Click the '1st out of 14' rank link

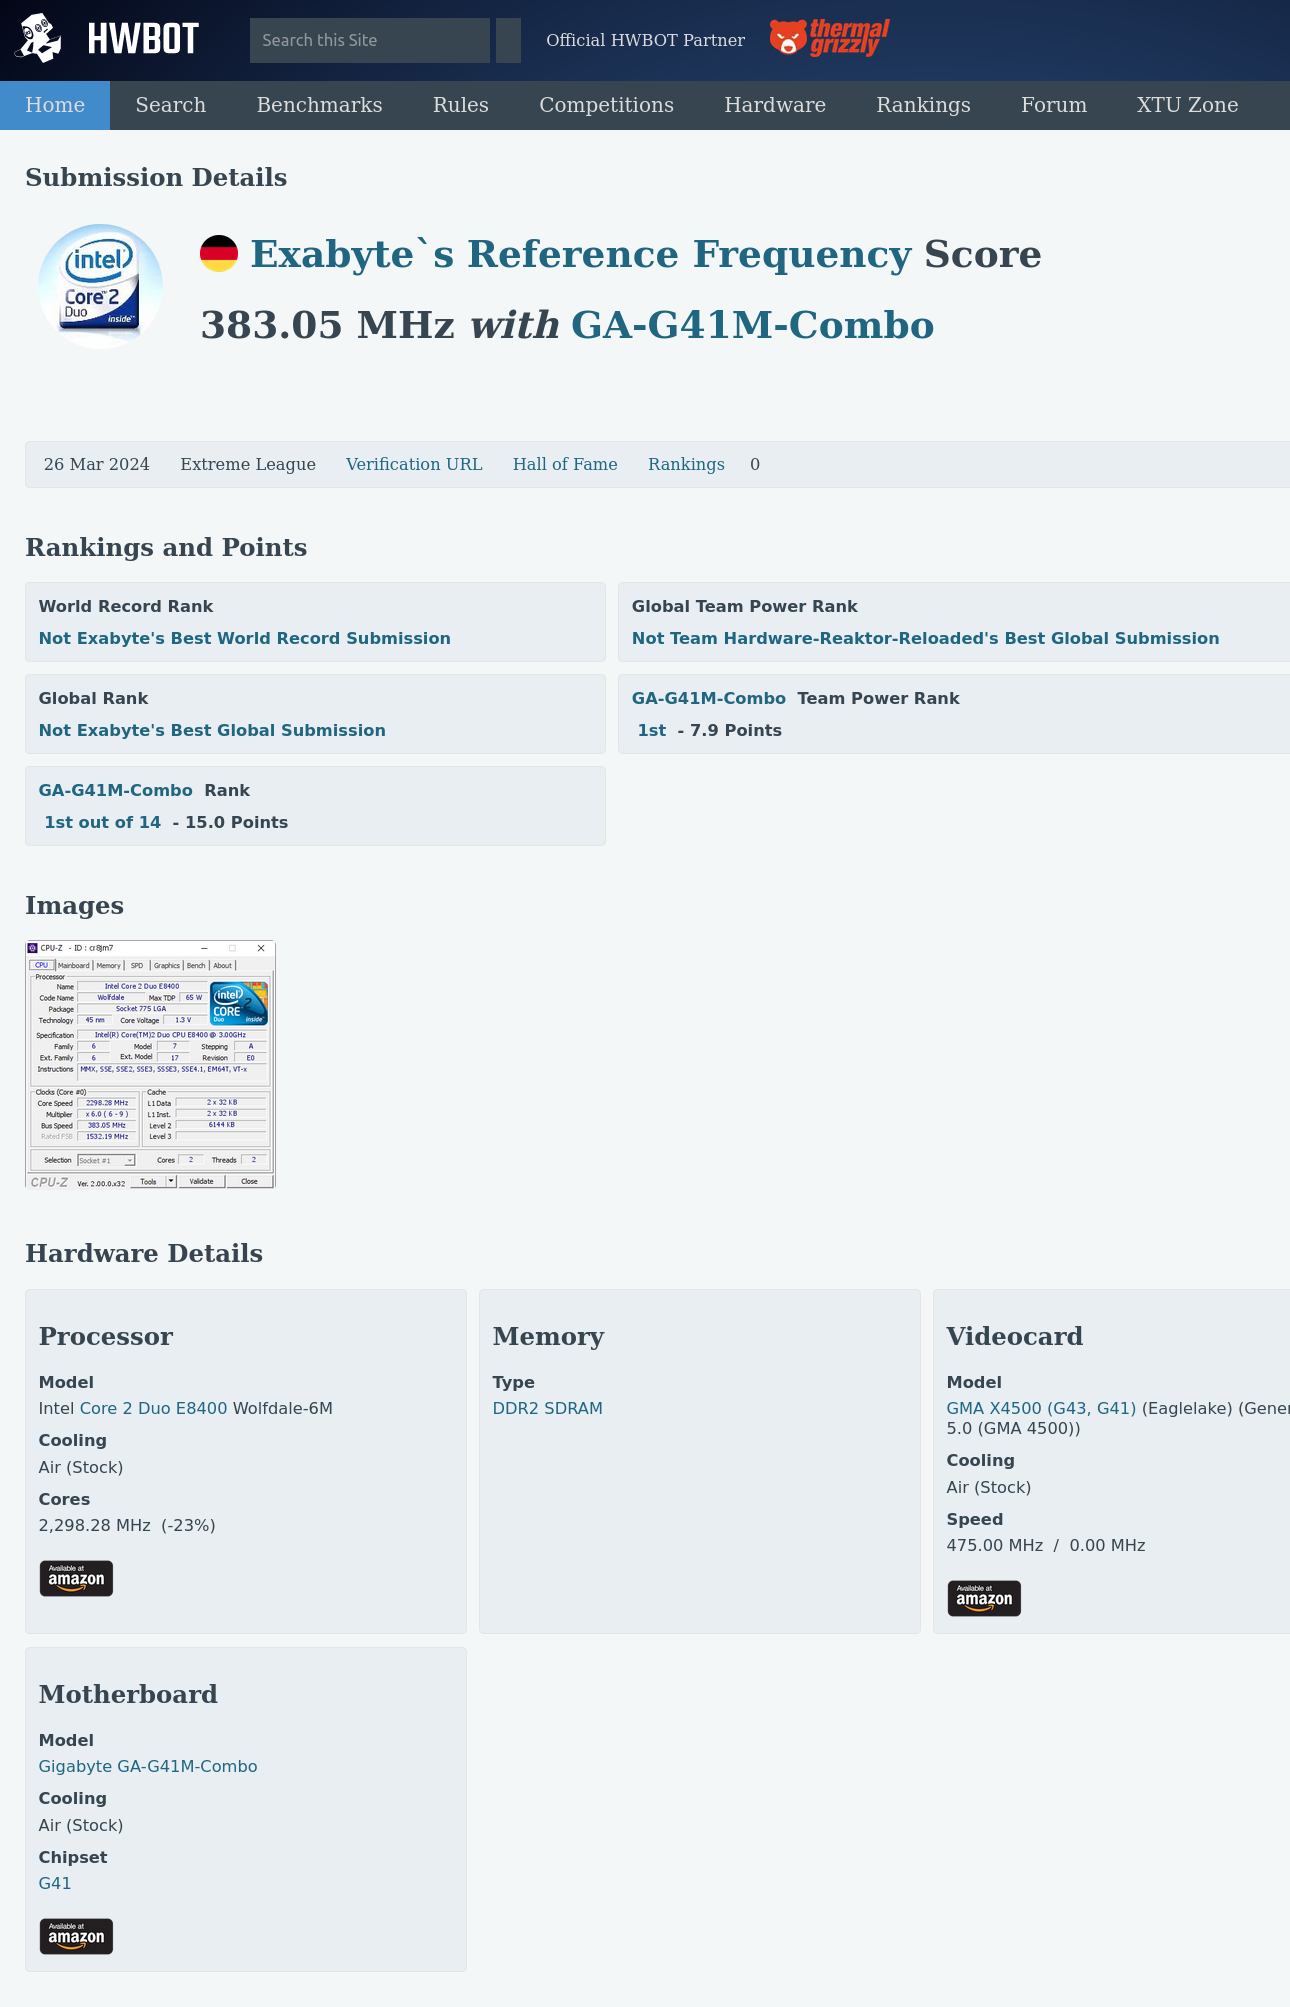[103, 822]
